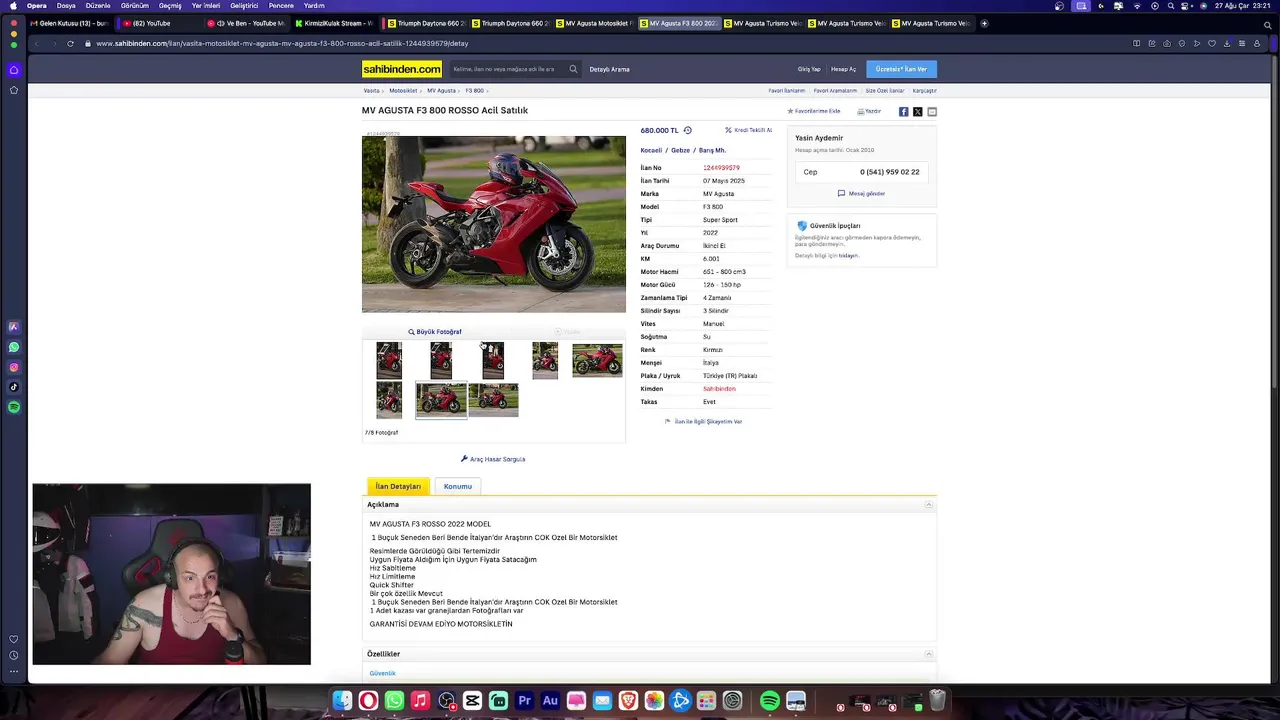Click Hesap Aç link
This screenshot has width=1280, height=720.
tap(844, 69)
